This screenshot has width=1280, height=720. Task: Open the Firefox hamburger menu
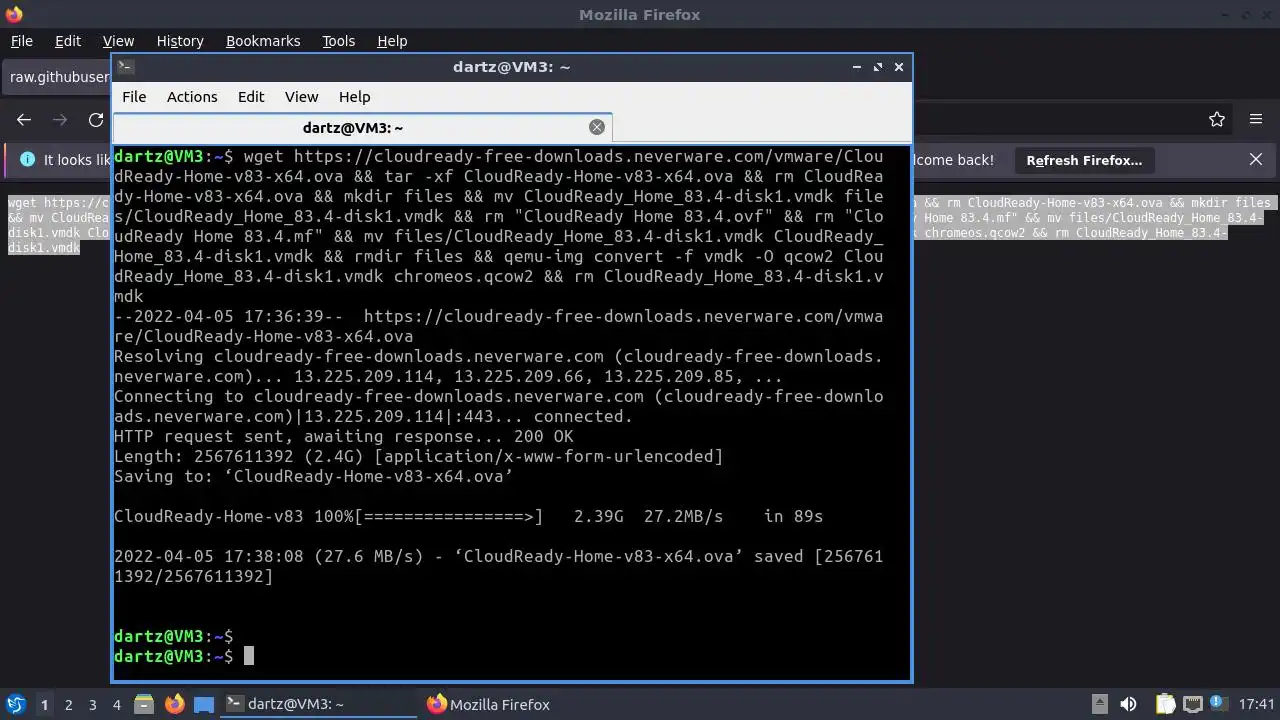click(x=1256, y=120)
